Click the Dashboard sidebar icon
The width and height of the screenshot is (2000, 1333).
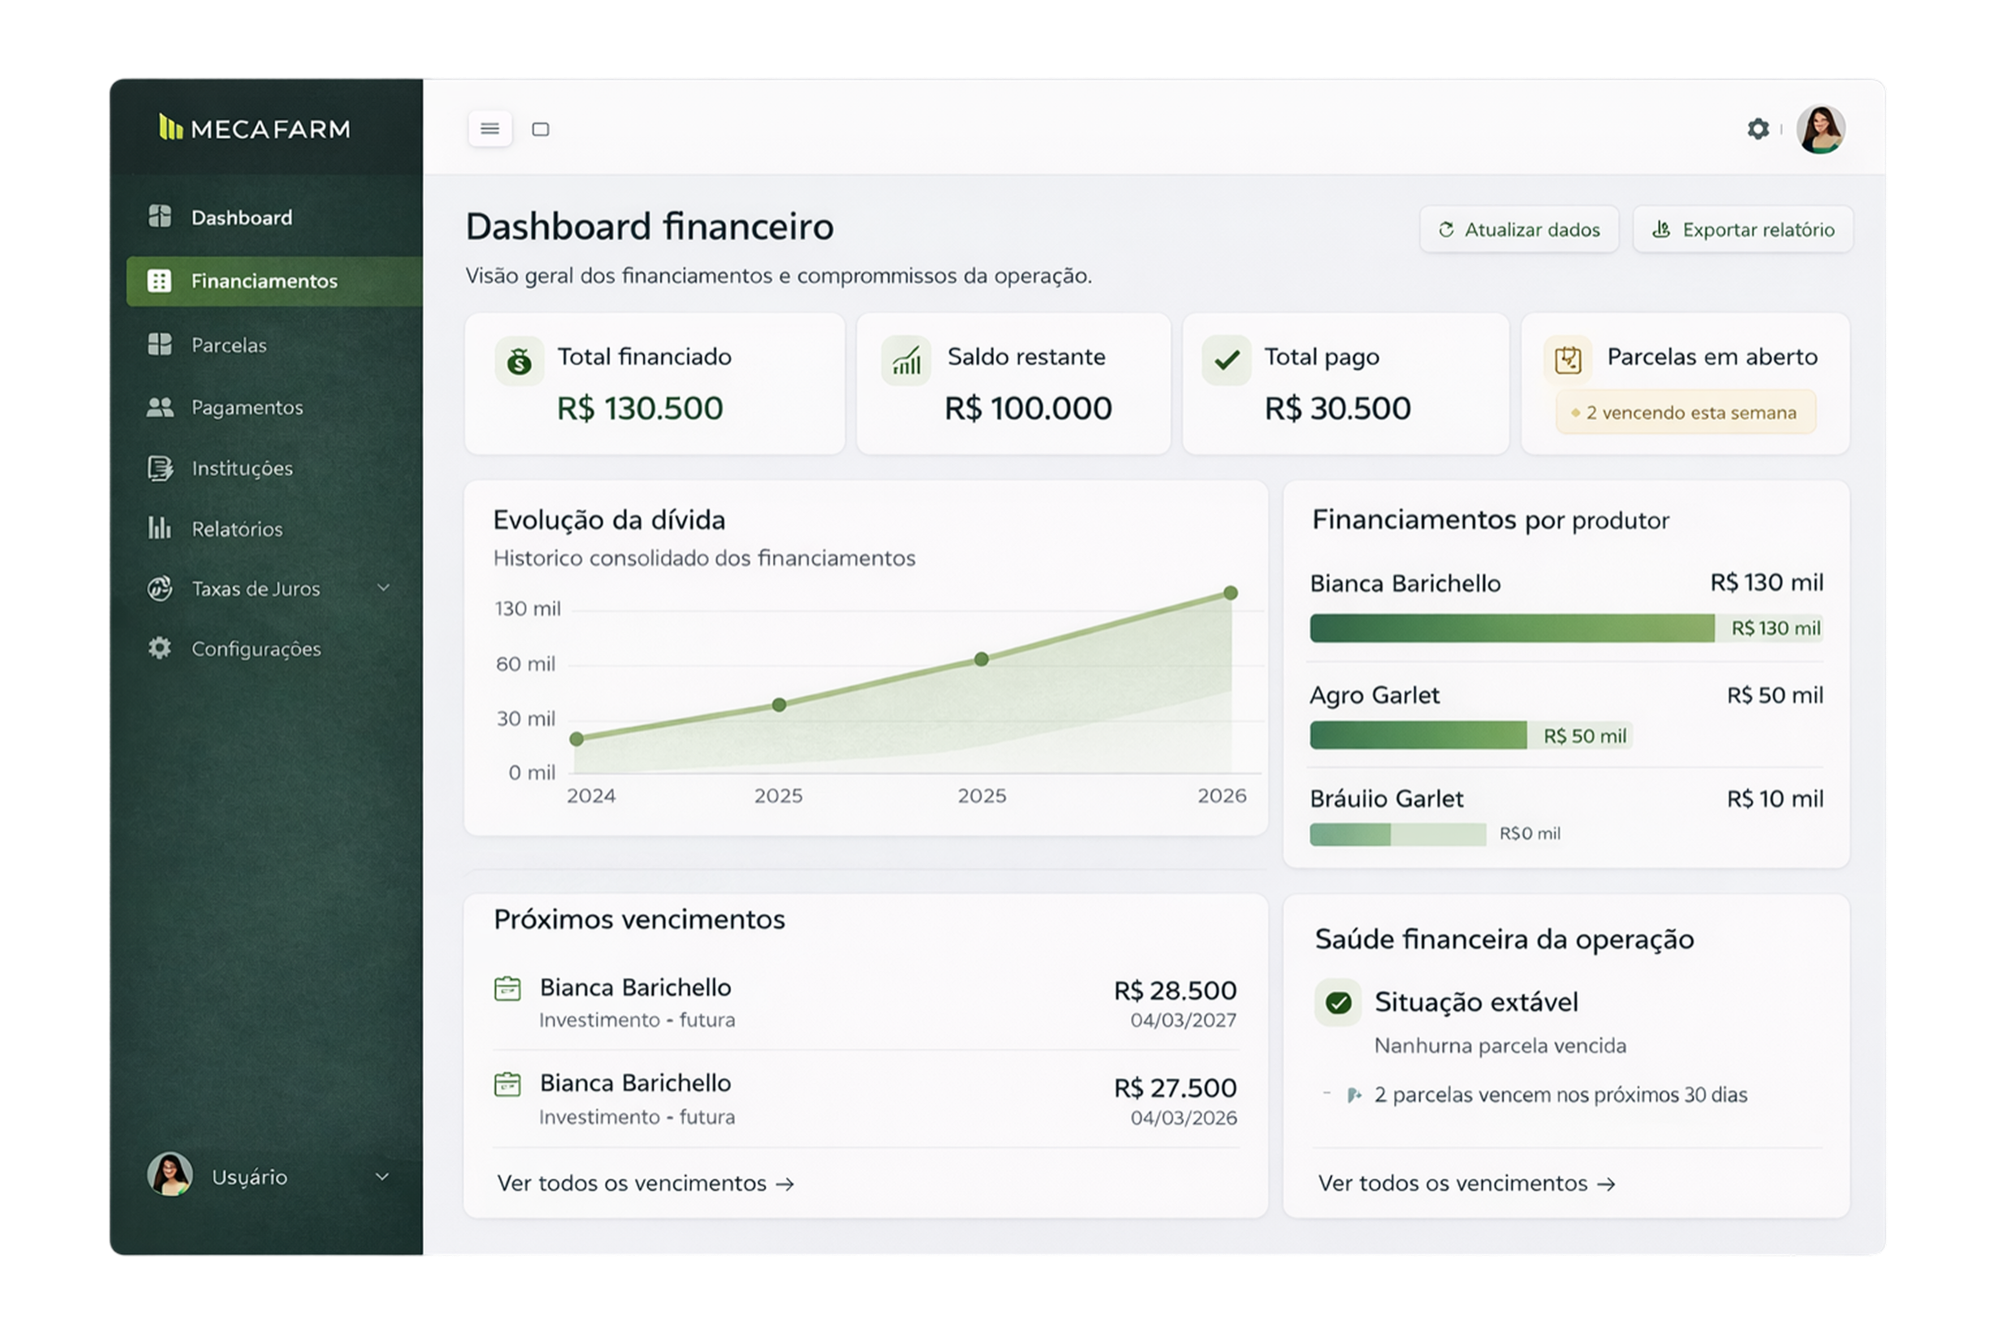(160, 217)
